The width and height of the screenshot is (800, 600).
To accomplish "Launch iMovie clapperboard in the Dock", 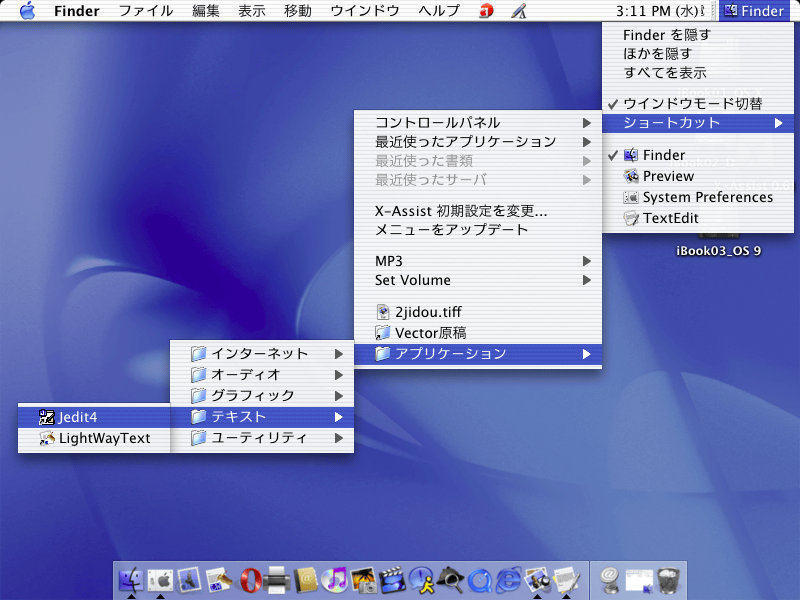I will (x=392, y=580).
